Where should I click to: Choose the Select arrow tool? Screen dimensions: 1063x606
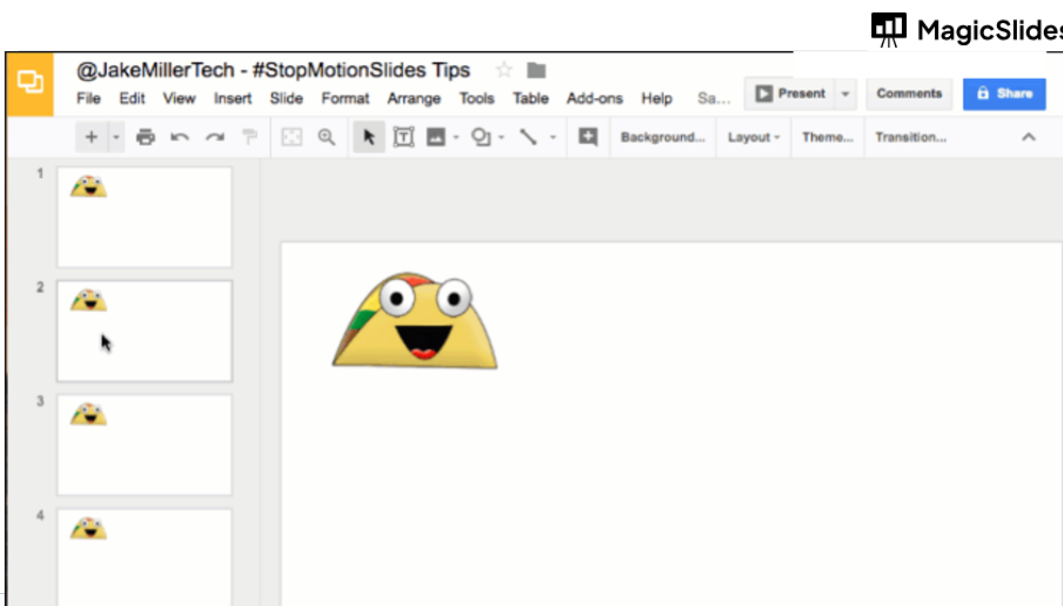coord(369,137)
